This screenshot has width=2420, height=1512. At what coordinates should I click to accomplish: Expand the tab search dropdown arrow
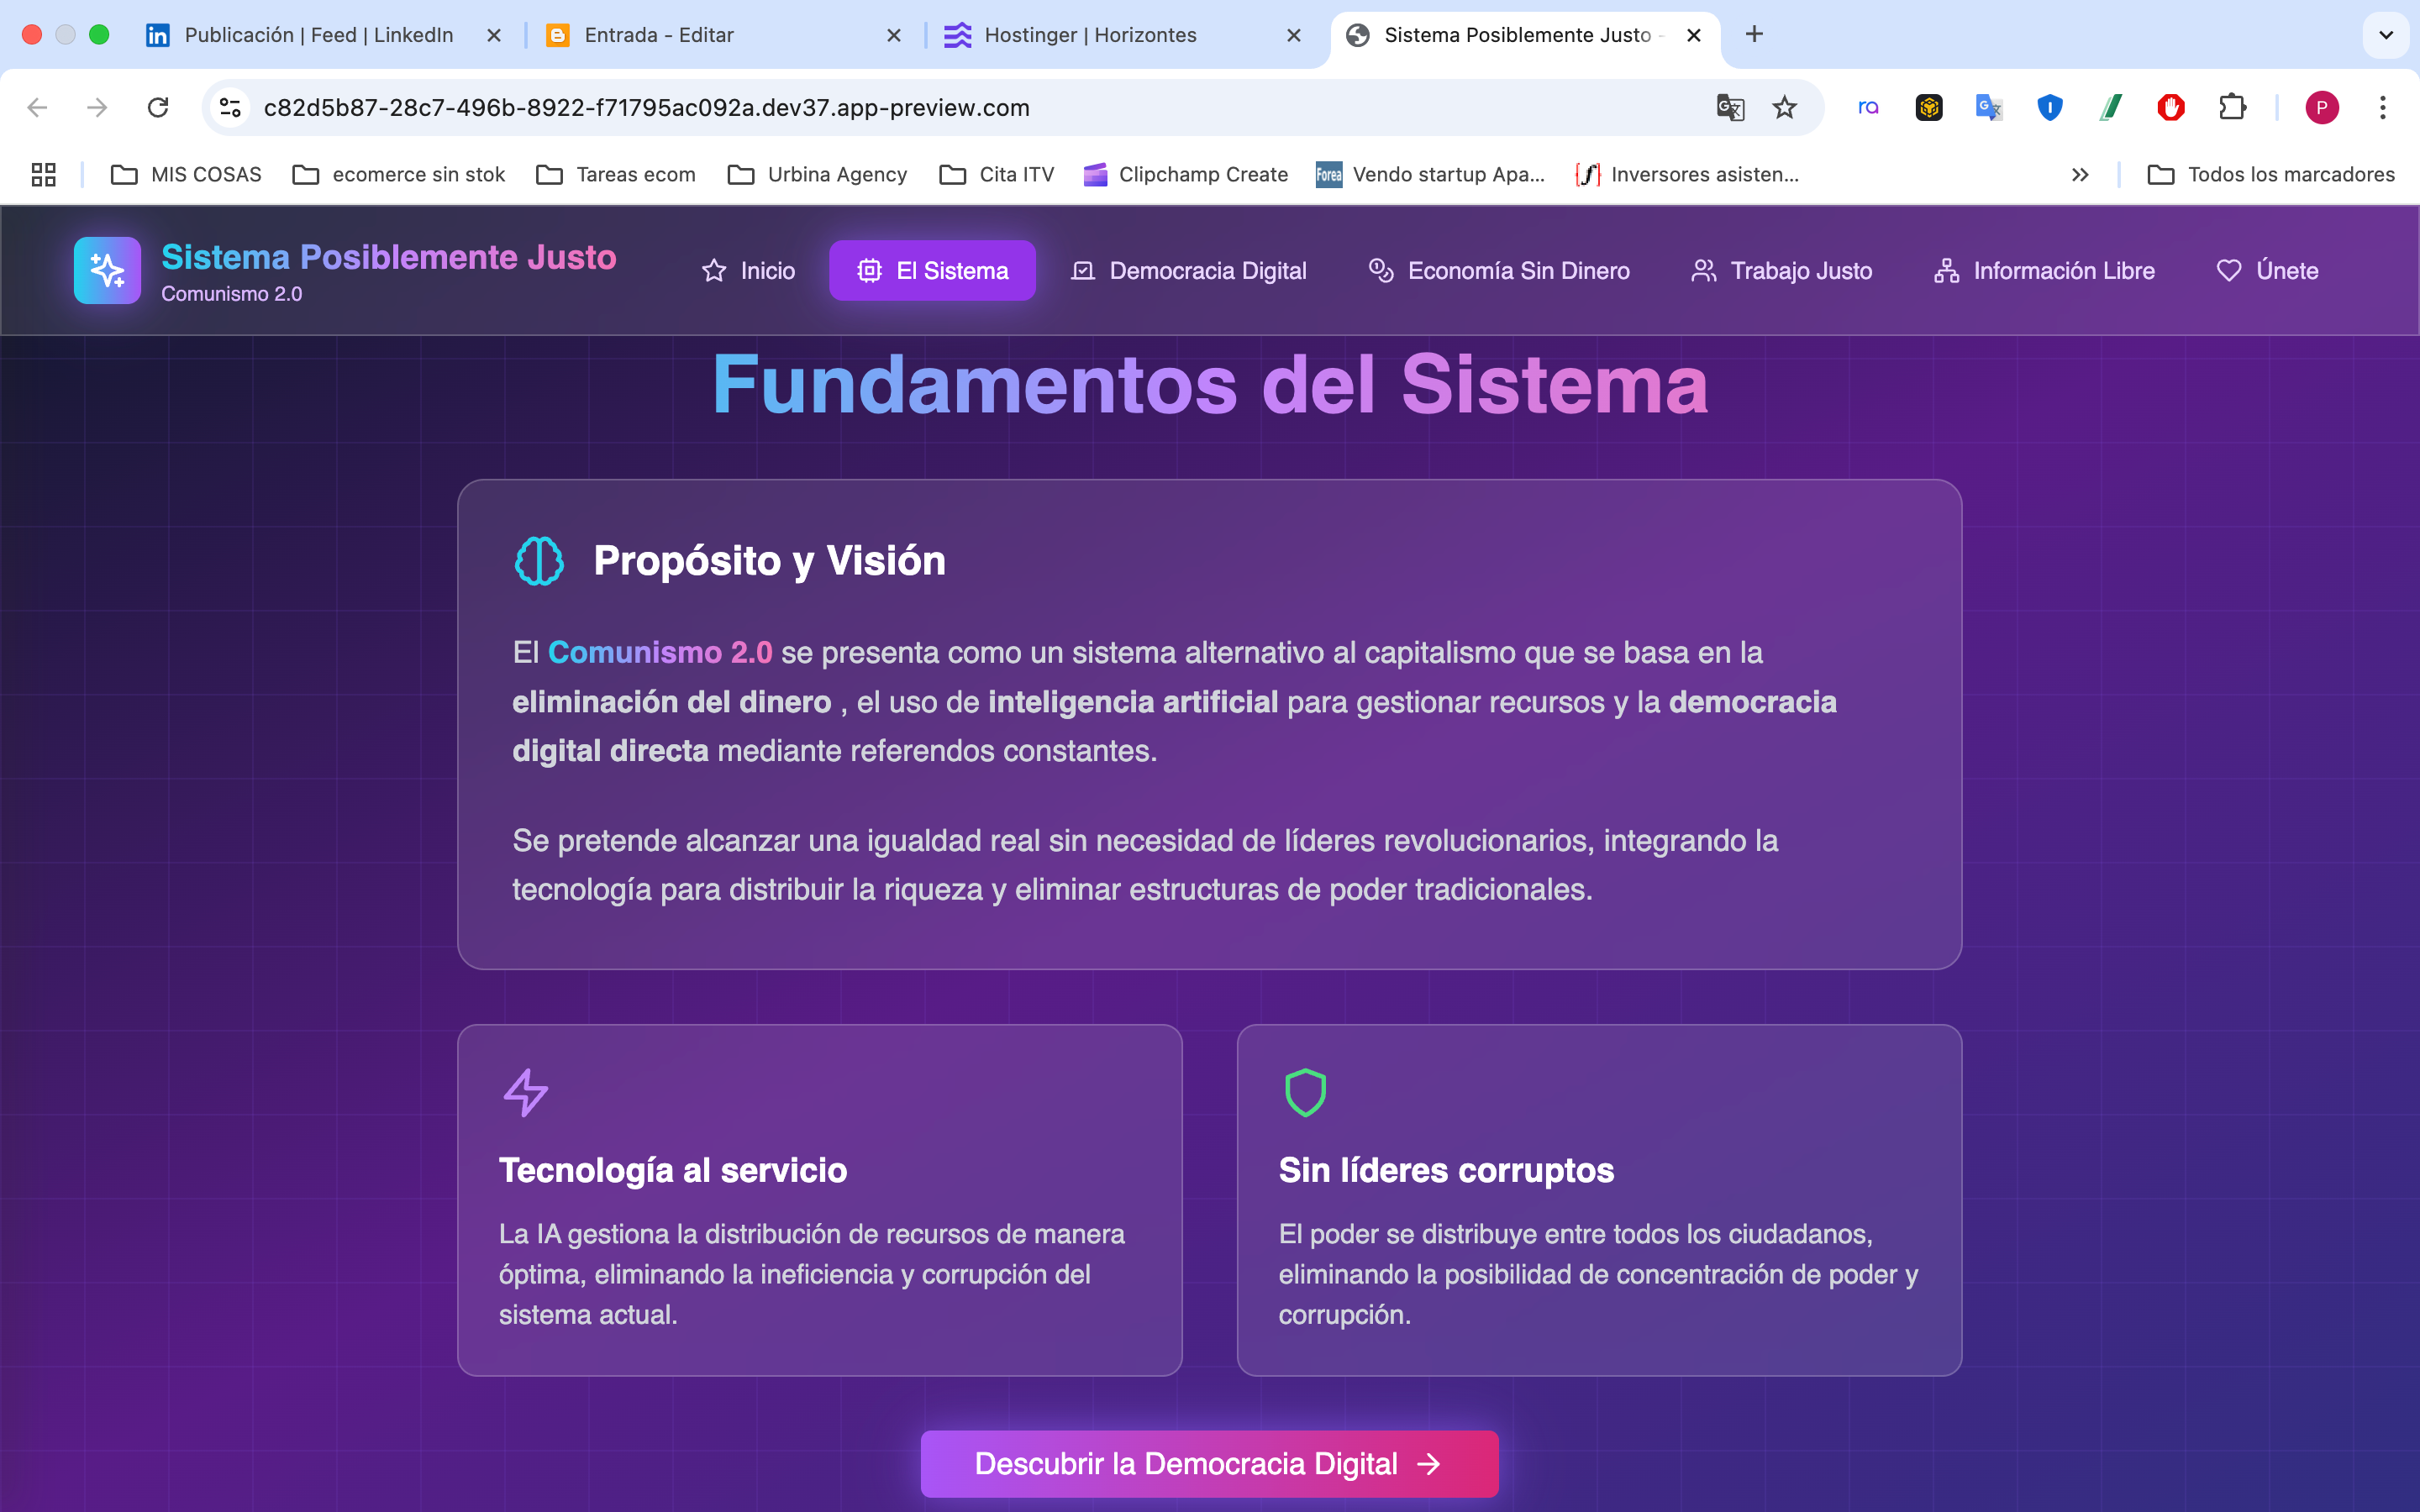pyautogui.click(x=2385, y=35)
